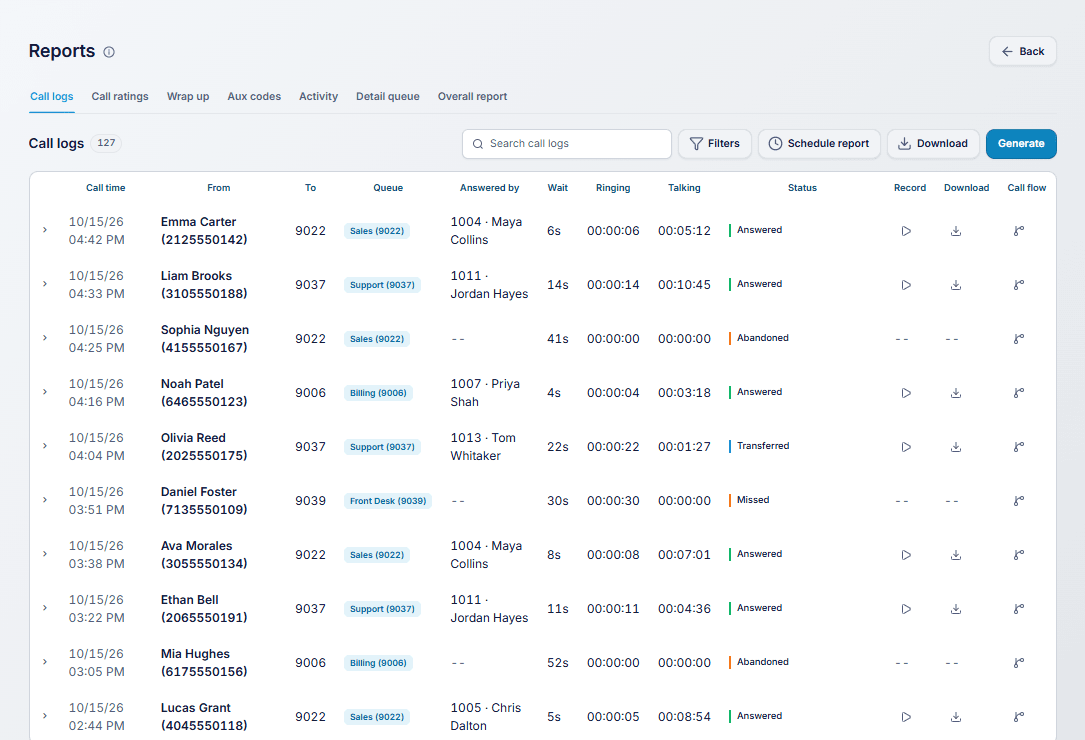Play the recording for Olivia Reed's call
Screen dimensions: 1085x740
(906, 447)
